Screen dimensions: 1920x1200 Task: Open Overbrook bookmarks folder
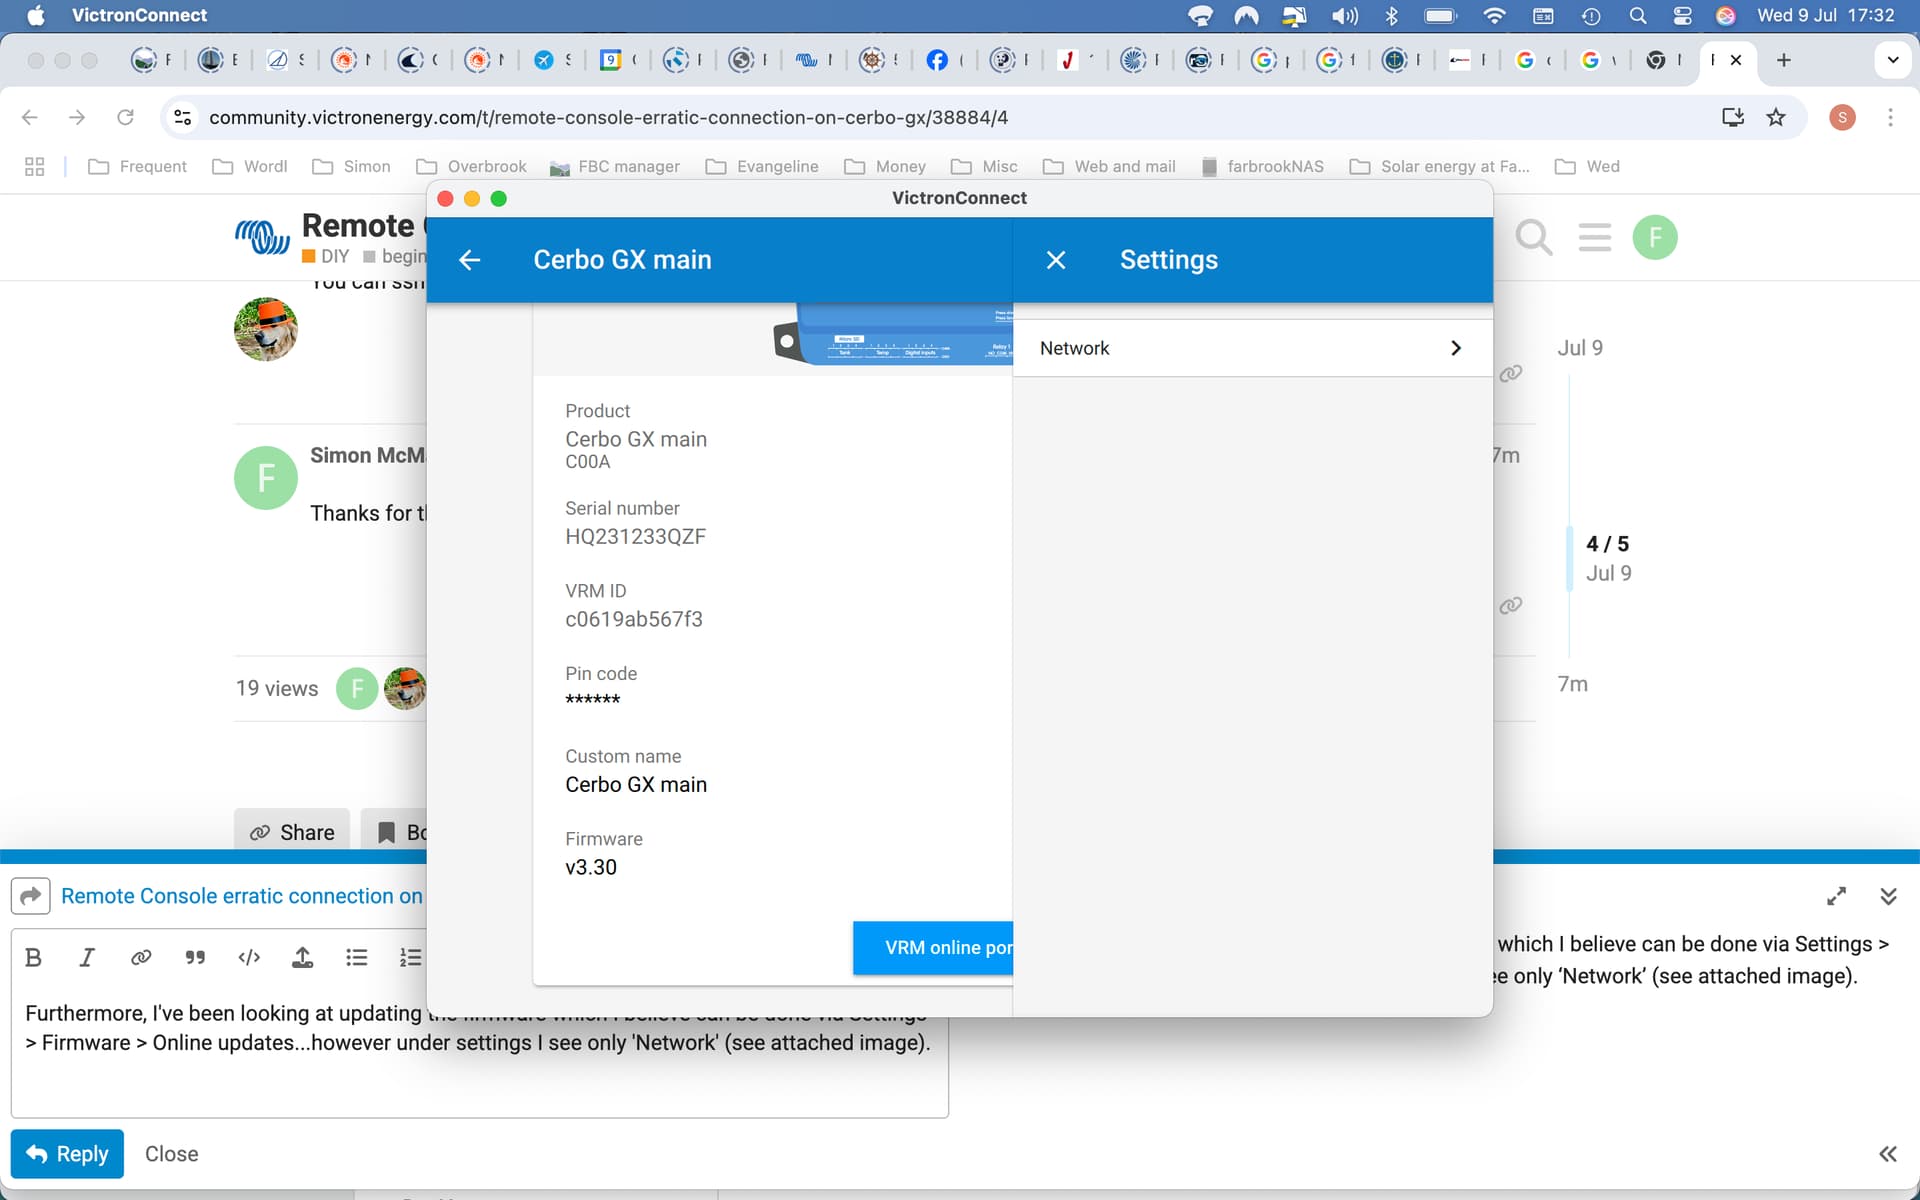471,166
